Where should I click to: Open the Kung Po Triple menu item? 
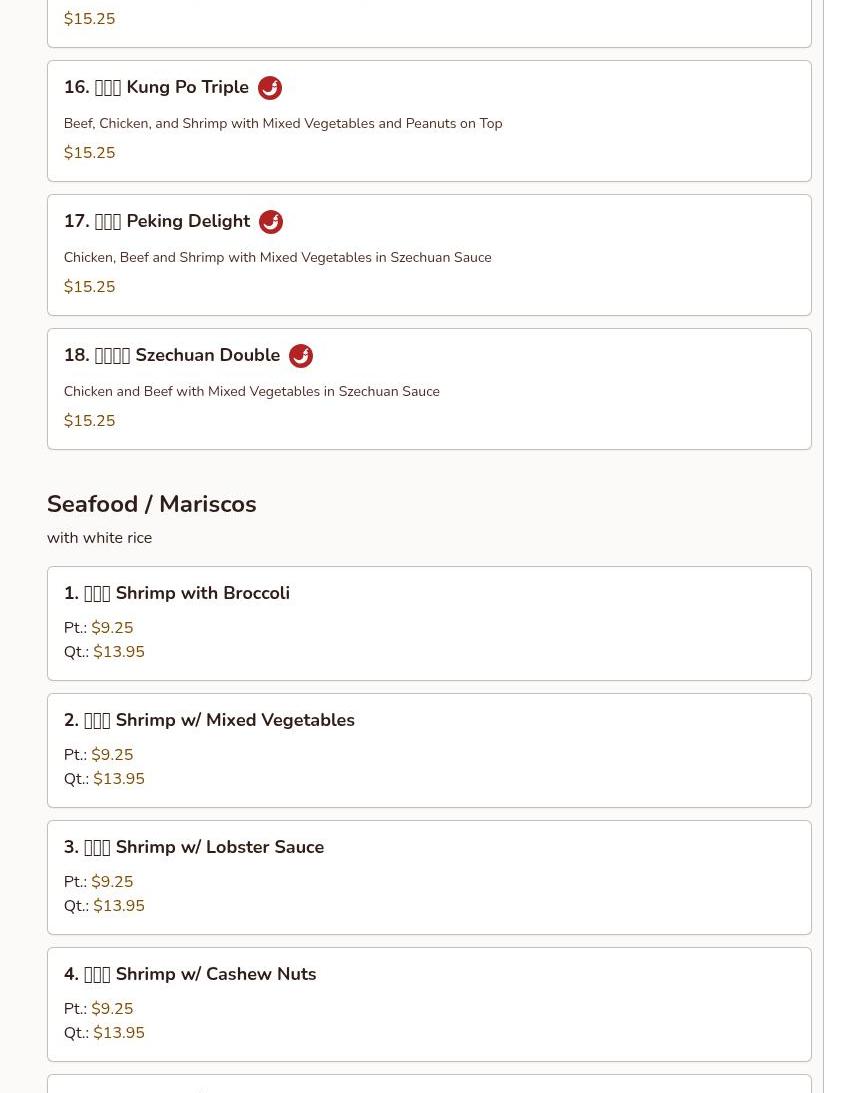click(x=156, y=88)
